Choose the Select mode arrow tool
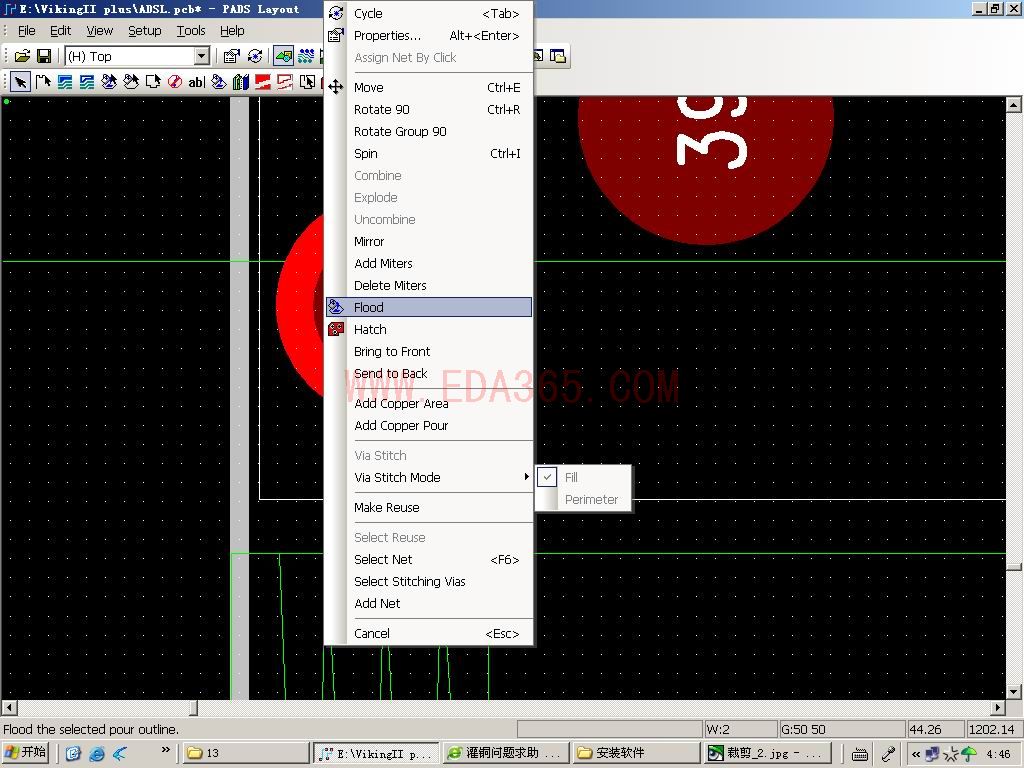The image size is (1024, 768). (20, 82)
